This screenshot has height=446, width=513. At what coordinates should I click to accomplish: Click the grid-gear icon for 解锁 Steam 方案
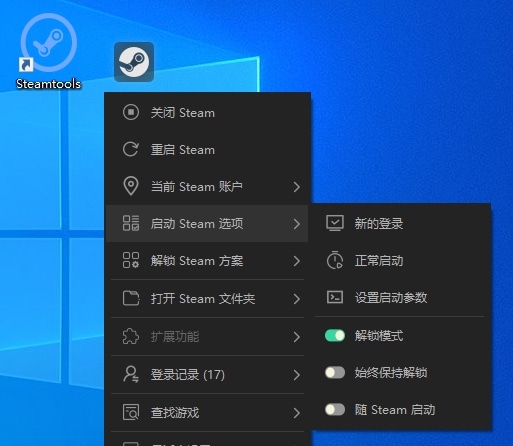(x=131, y=260)
